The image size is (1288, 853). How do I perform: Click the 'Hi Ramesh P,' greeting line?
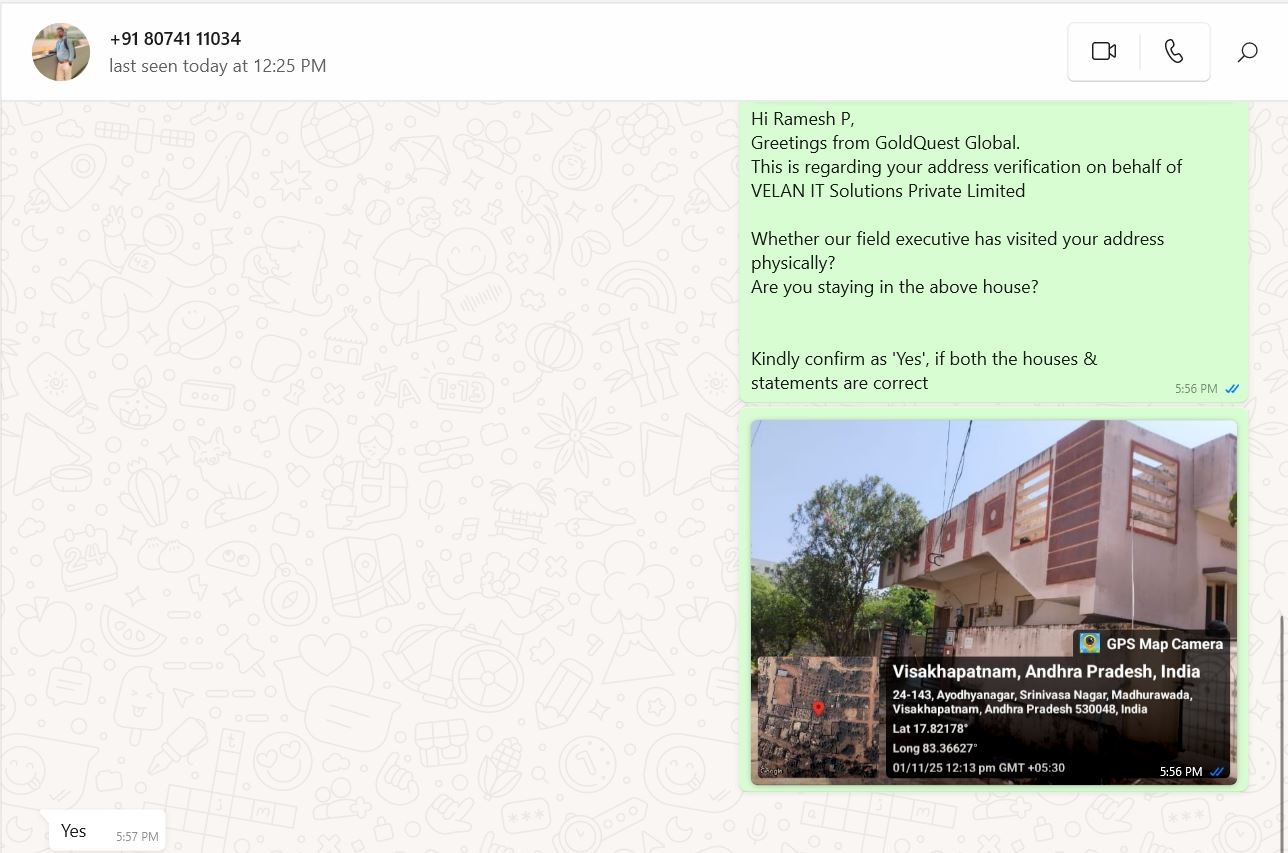point(803,119)
